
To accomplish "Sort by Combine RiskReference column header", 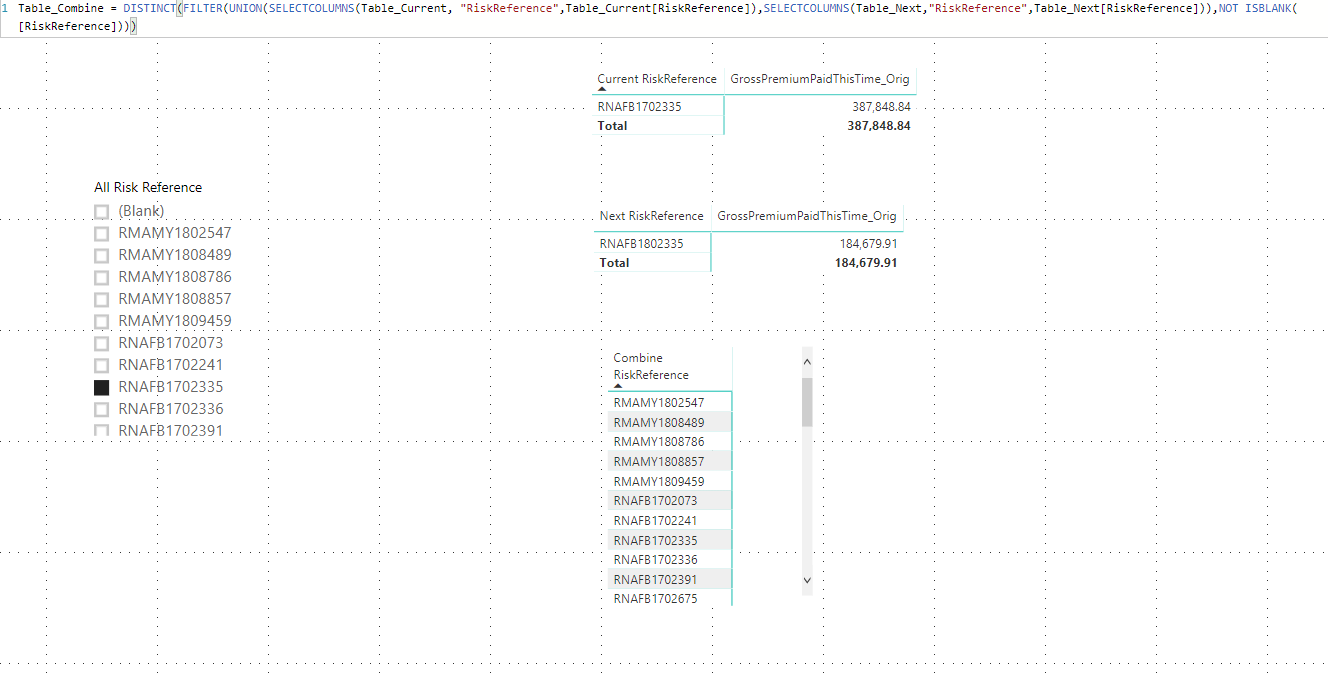I will coord(651,366).
